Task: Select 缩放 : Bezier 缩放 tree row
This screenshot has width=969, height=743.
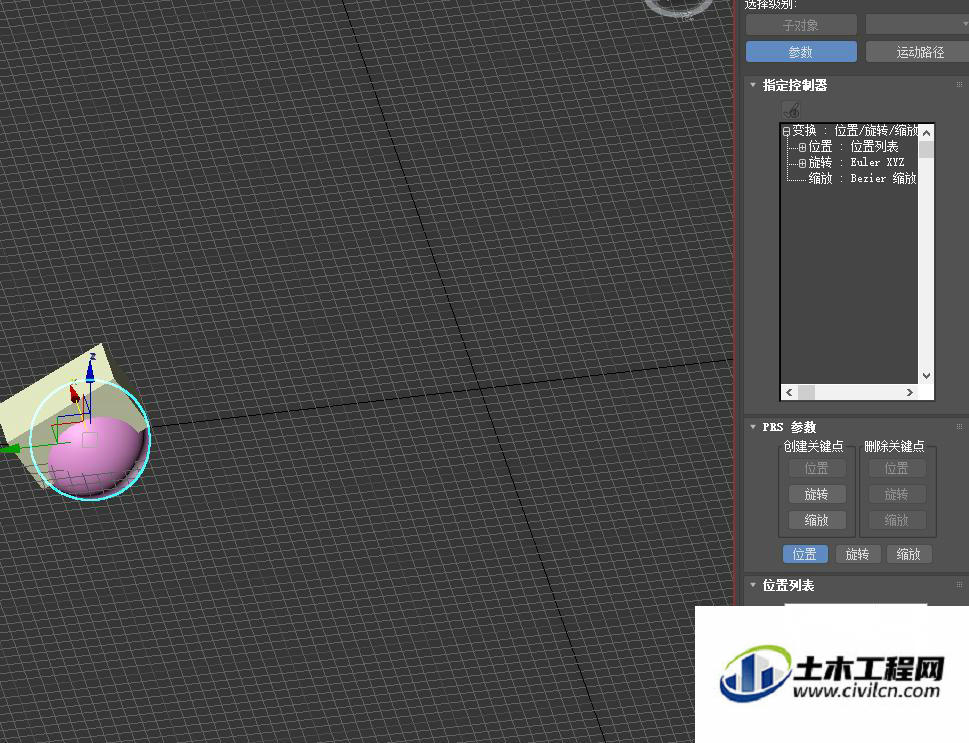Action: pos(862,179)
